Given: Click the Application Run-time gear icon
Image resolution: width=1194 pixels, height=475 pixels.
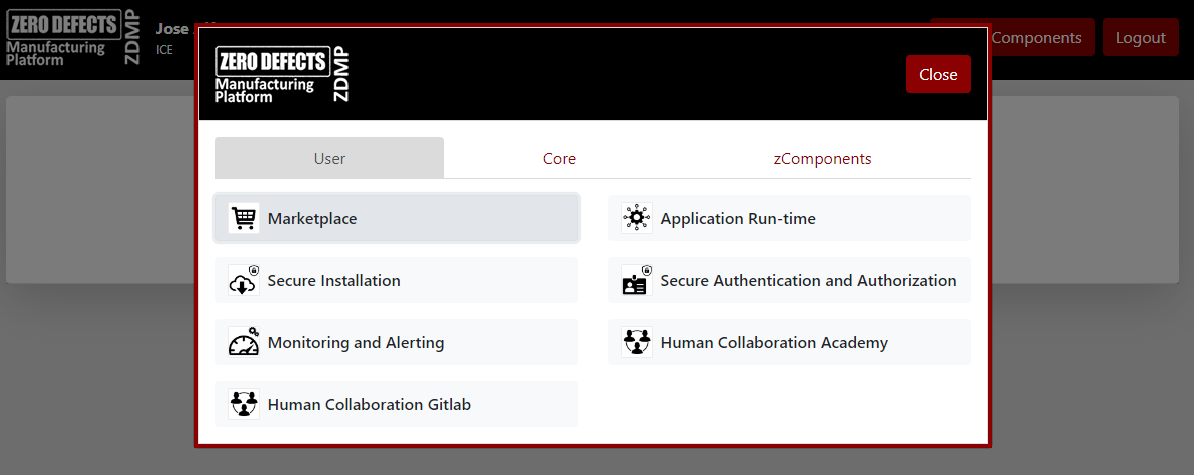Looking at the screenshot, I should (x=637, y=218).
